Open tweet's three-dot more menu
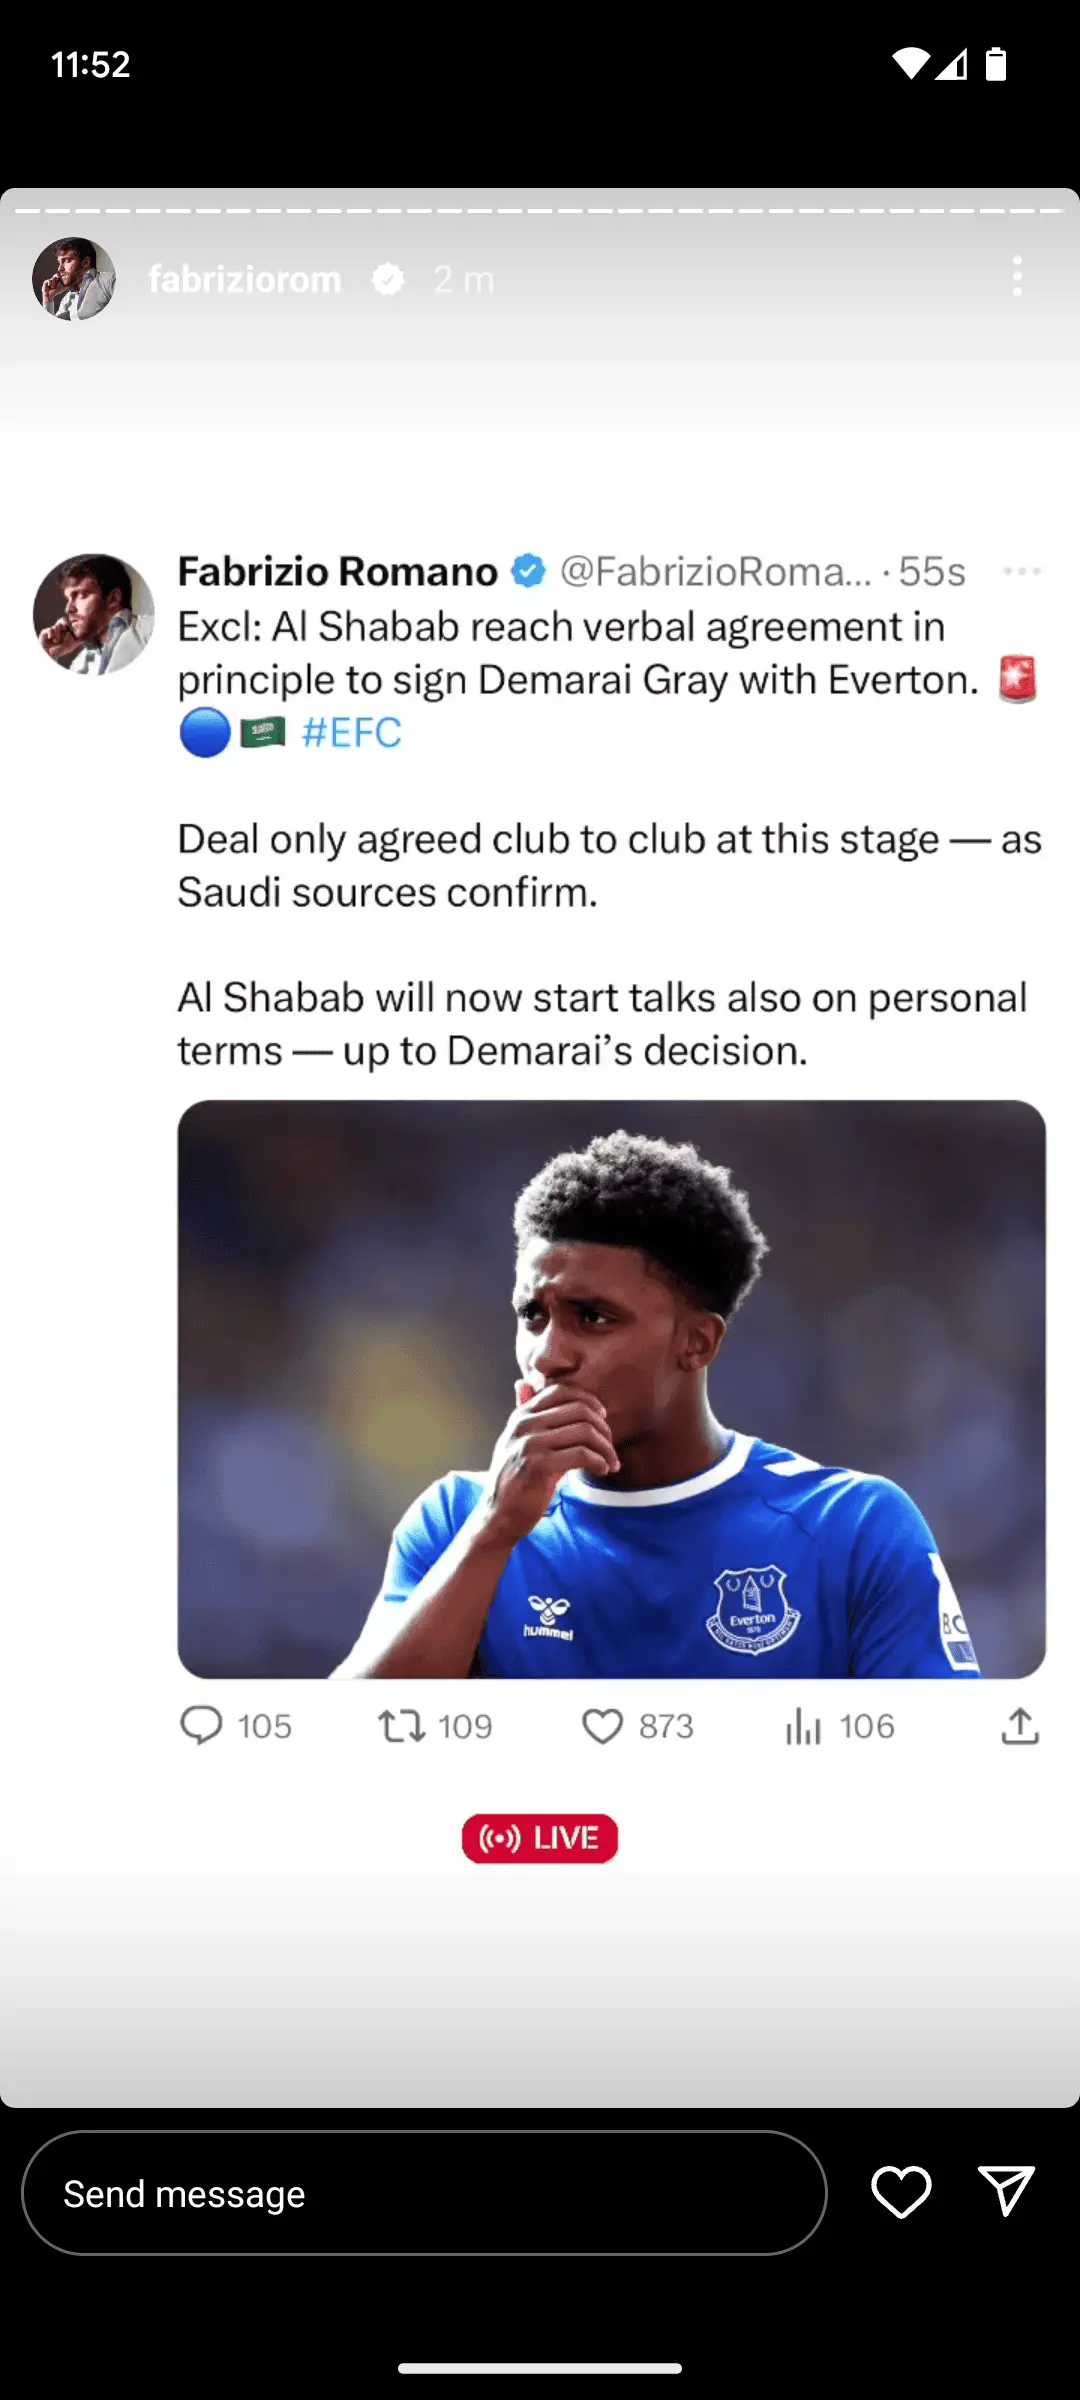The height and width of the screenshot is (2400, 1080). pos(1021,571)
